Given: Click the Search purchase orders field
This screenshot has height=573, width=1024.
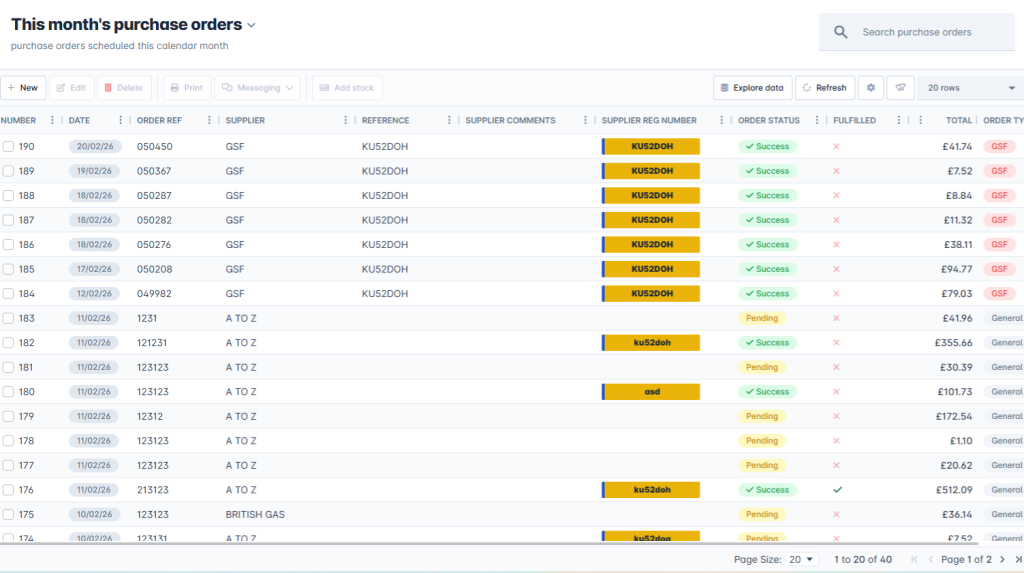Looking at the screenshot, I should [x=917, y=32].
